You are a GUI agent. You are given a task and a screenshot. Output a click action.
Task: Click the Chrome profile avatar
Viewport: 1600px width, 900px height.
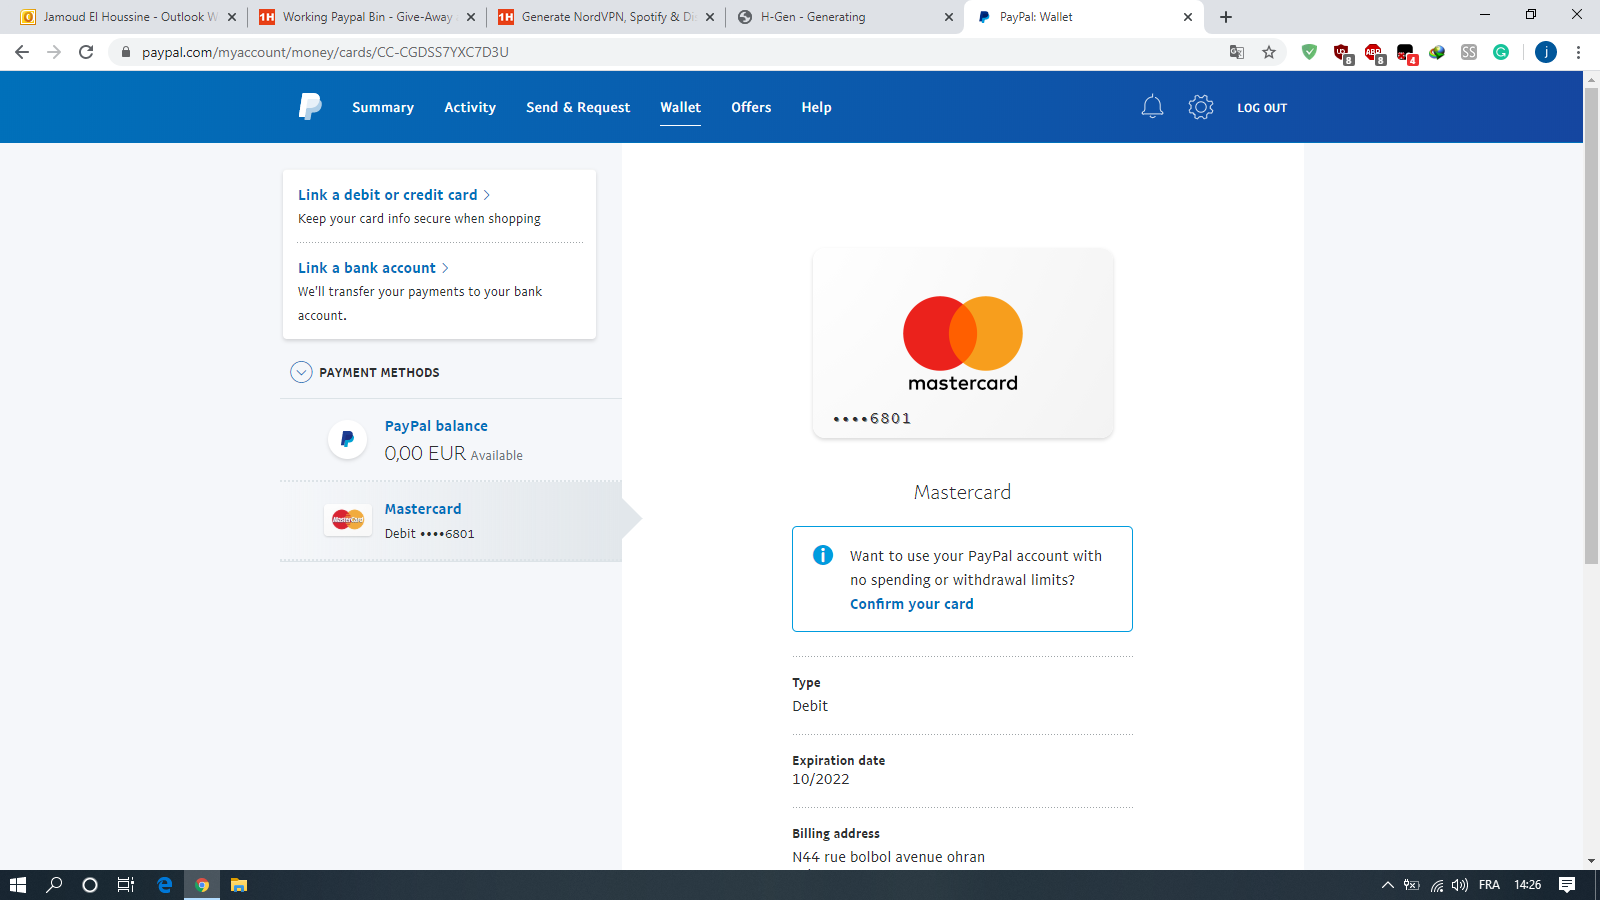pos(1545,52)
